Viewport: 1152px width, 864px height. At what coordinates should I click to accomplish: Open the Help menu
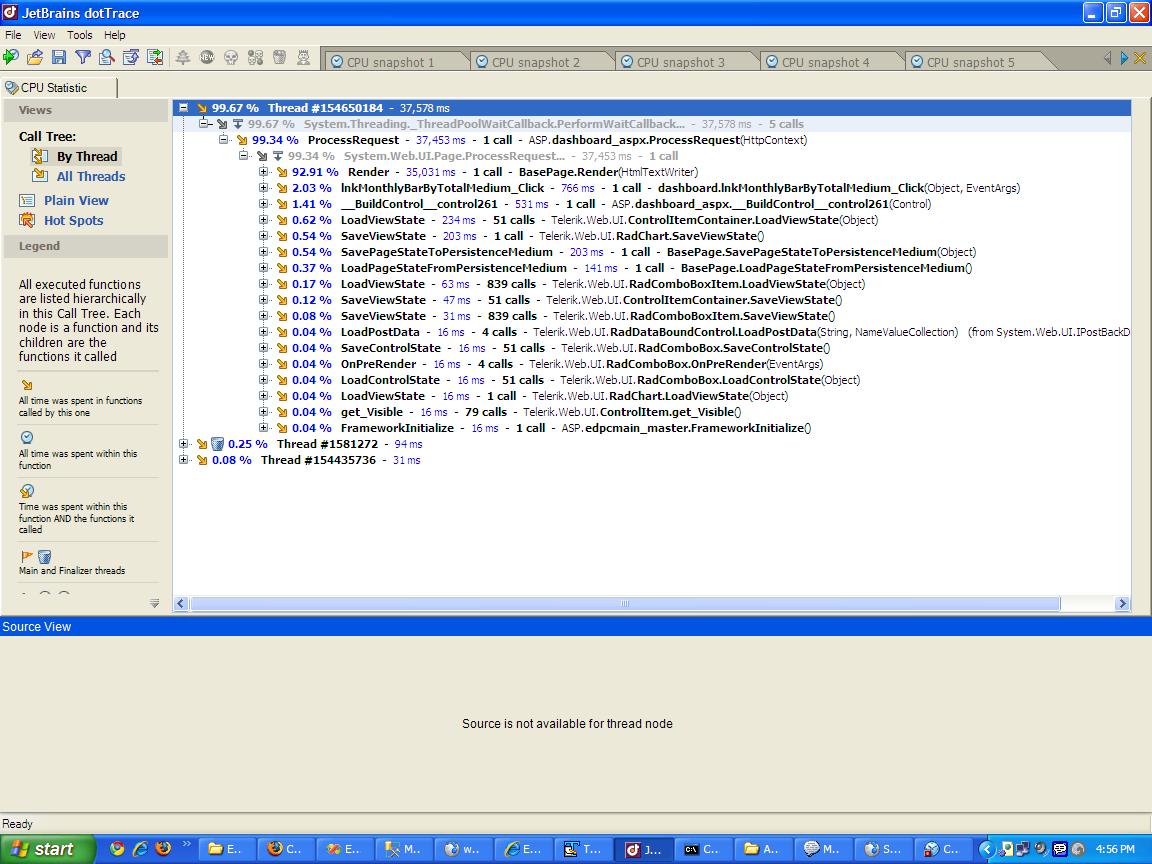[115, 35]
